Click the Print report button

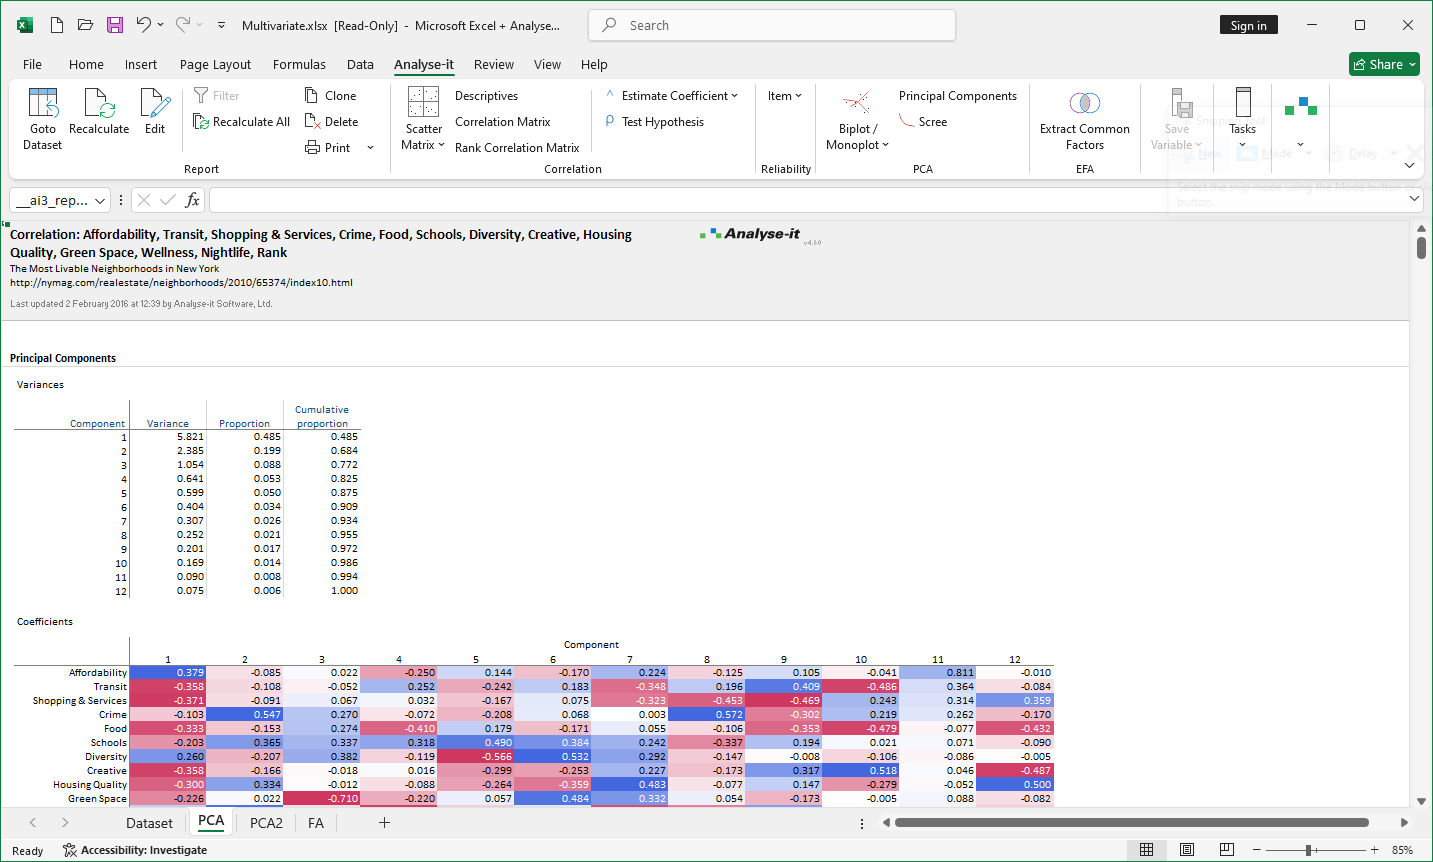click(329, 148)
